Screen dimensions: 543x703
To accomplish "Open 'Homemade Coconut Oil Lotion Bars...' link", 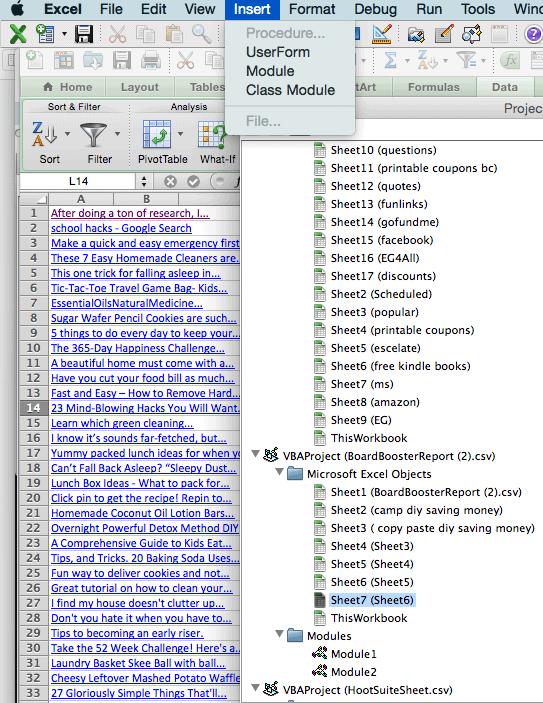I will [x=143, y=513].
